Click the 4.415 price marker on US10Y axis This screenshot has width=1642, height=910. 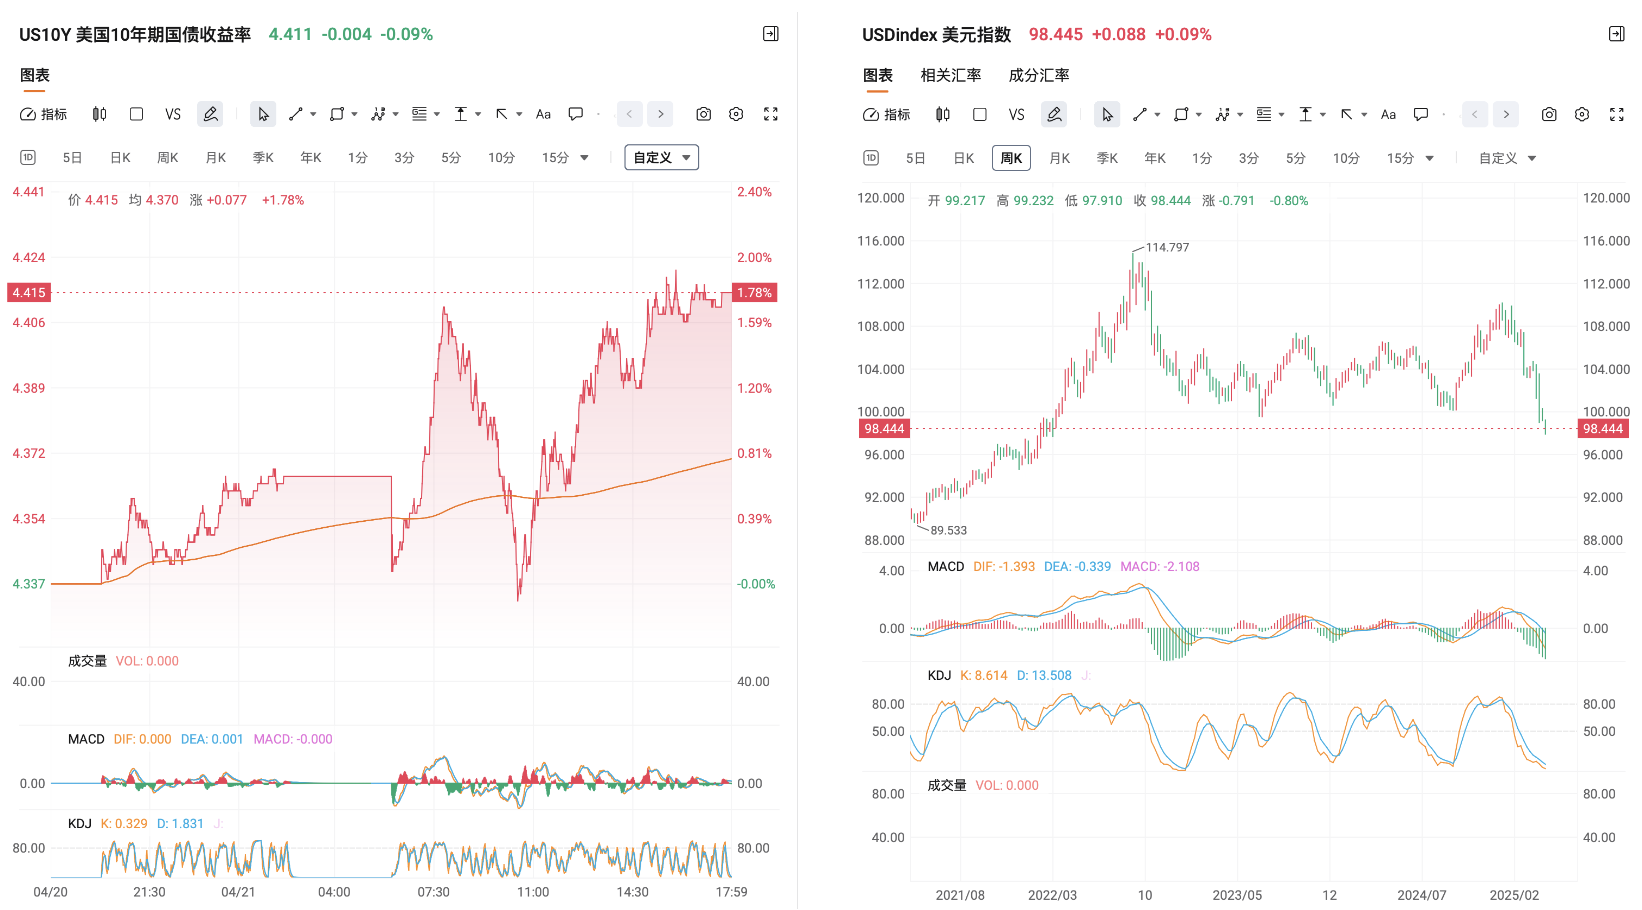(29, 293)
